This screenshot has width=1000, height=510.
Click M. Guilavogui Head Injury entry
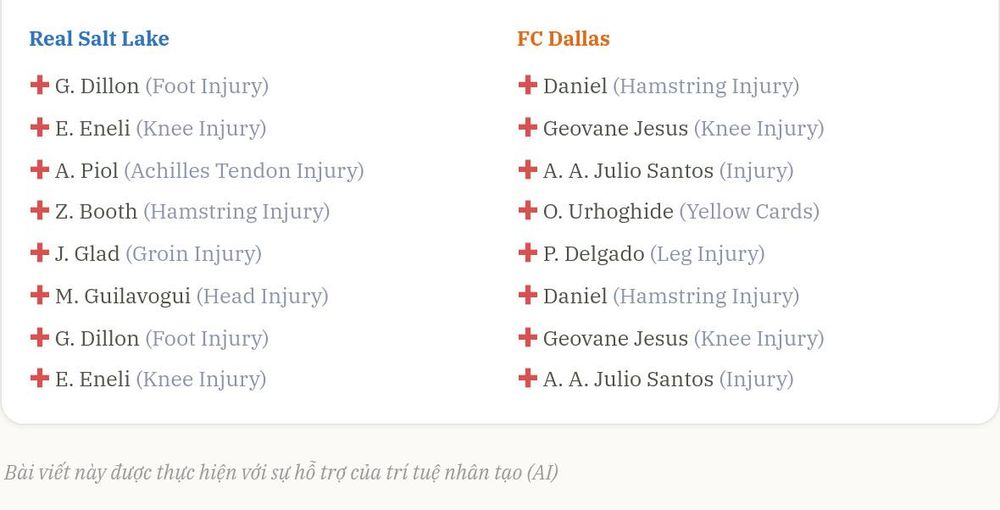(179, 296)
